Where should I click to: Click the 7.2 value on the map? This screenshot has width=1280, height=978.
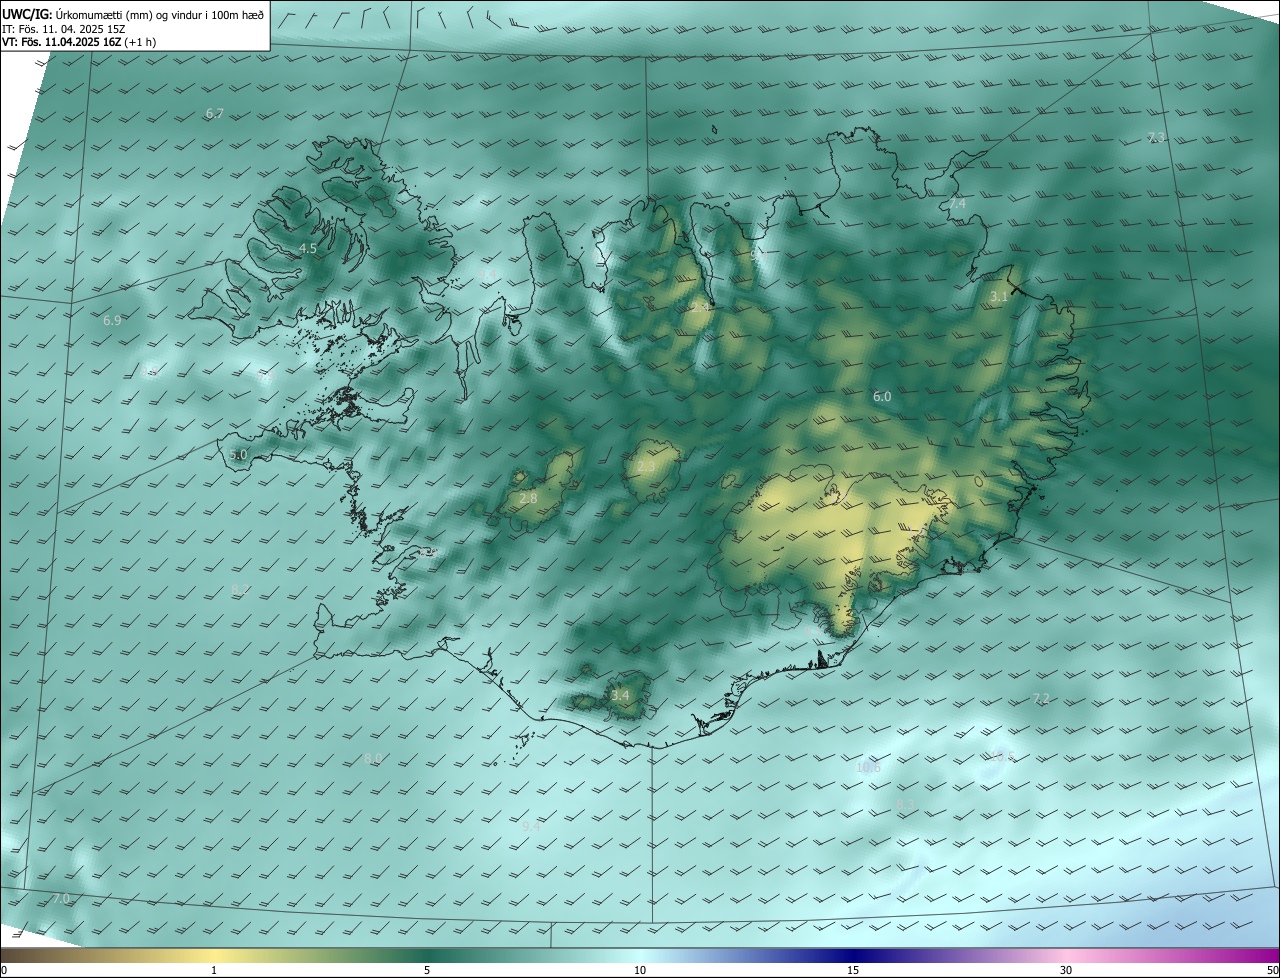click(x=1041, y=699)
